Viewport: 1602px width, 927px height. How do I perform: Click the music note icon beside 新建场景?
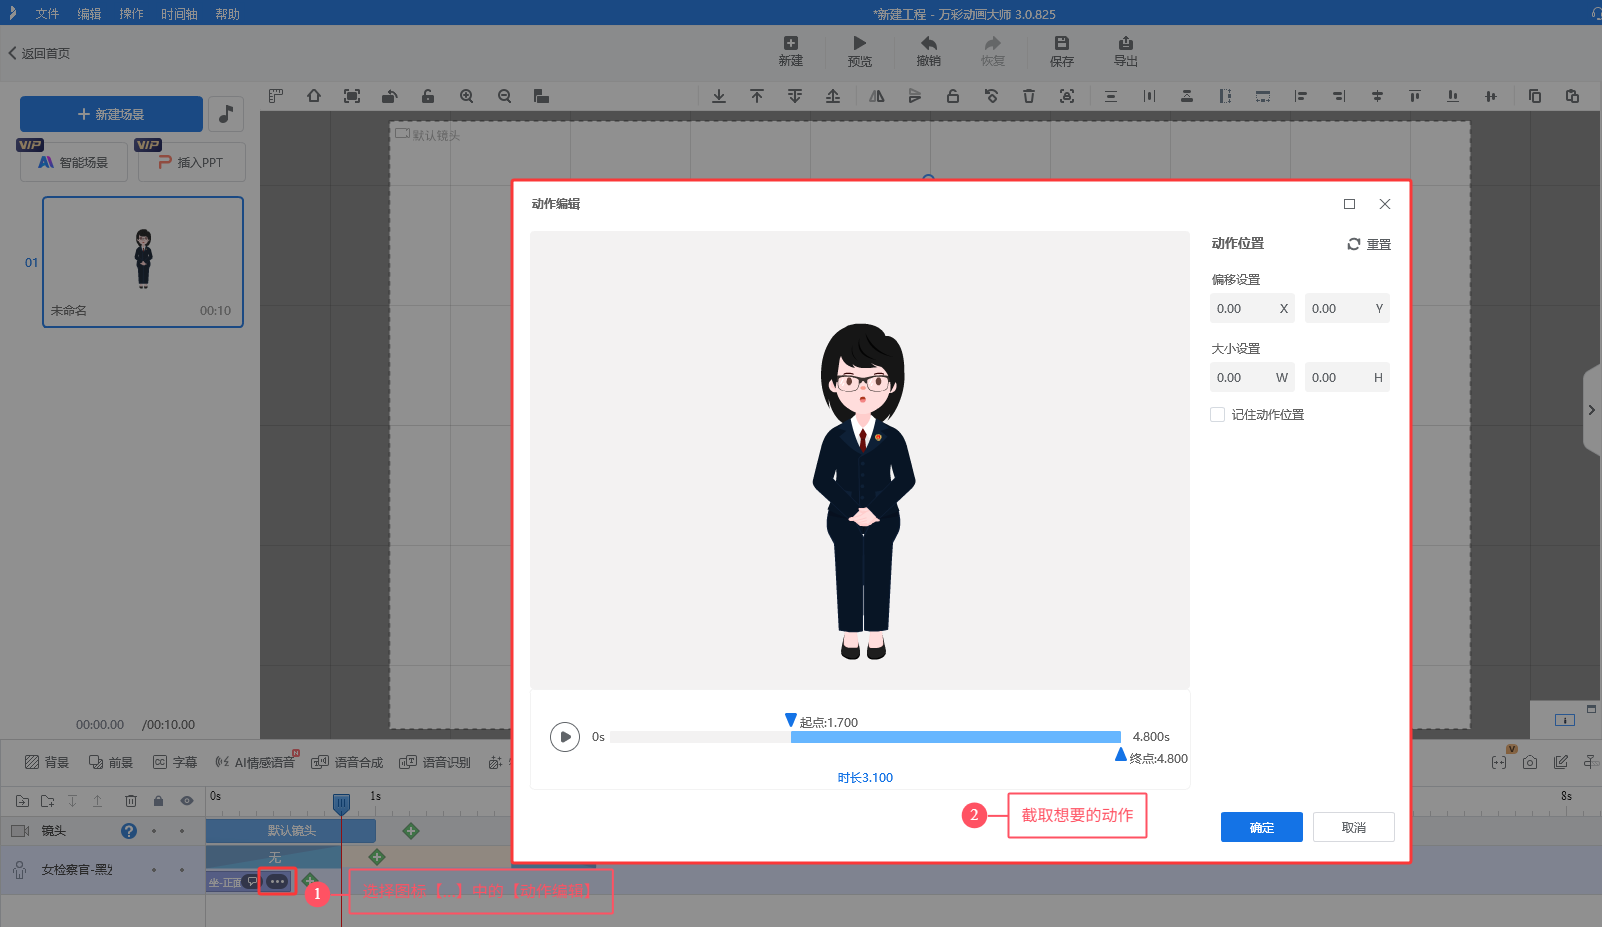pyautogui.click(x=226, y=114)
